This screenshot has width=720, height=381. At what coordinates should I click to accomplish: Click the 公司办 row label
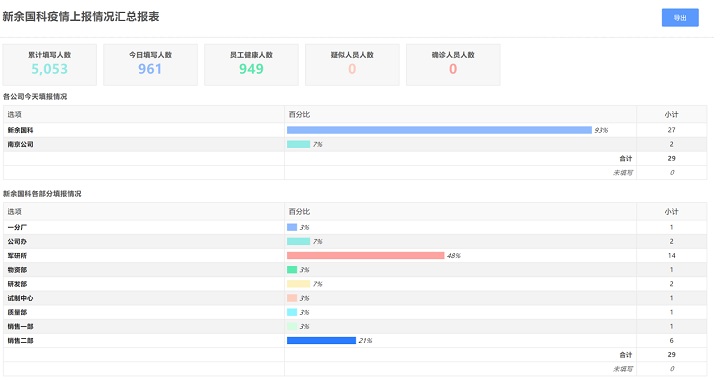click(x=17, y=241)
